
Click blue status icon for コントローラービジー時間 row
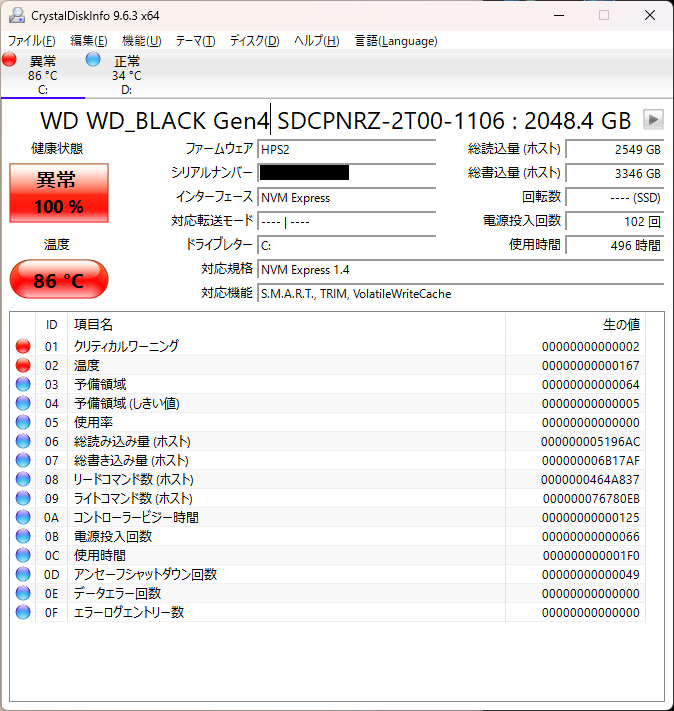tap(23, 517)
